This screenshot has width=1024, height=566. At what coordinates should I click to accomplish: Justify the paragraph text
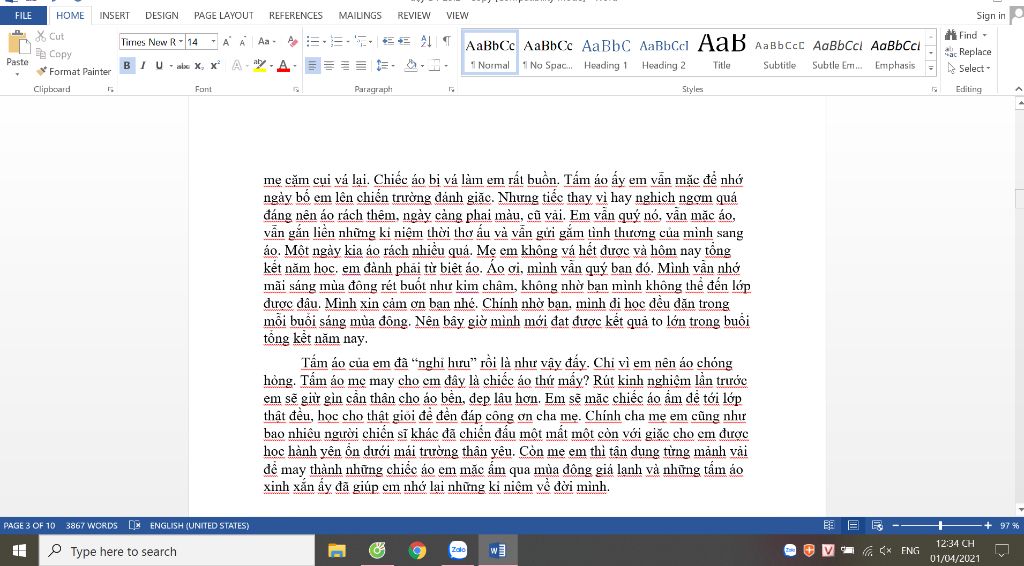[x=360, y=65]
